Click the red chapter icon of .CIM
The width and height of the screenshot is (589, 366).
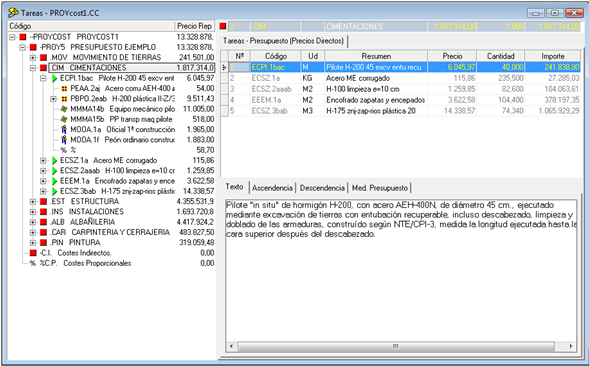point(44,68)
